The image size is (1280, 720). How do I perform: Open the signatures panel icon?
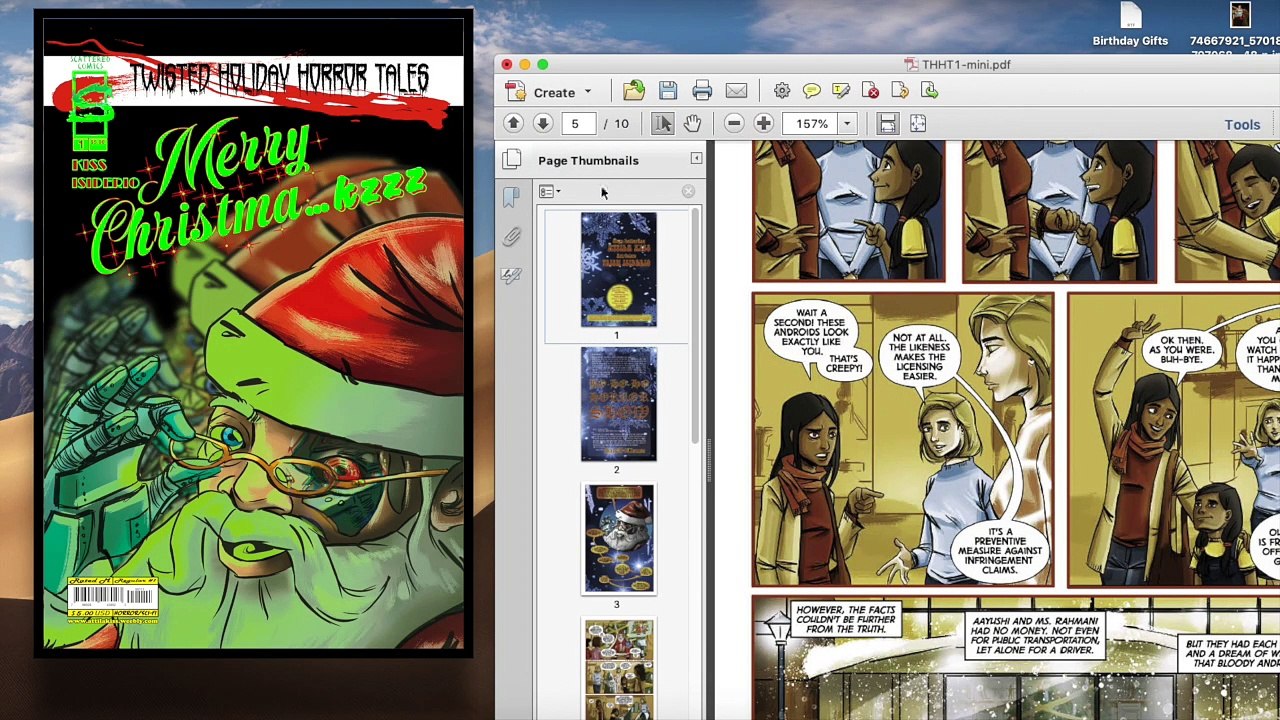(511, 274)
